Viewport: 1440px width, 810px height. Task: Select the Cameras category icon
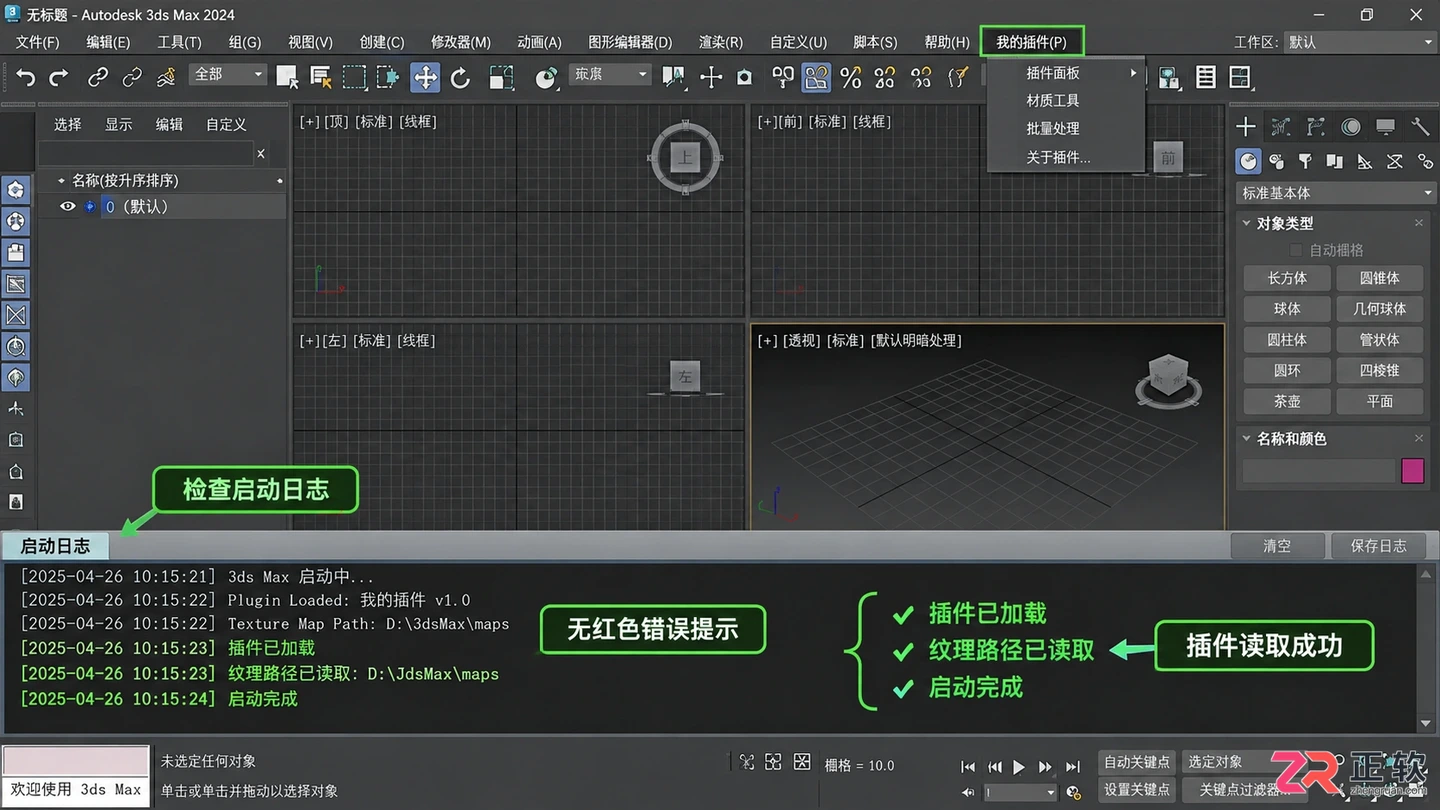[x=1334, y=161]
